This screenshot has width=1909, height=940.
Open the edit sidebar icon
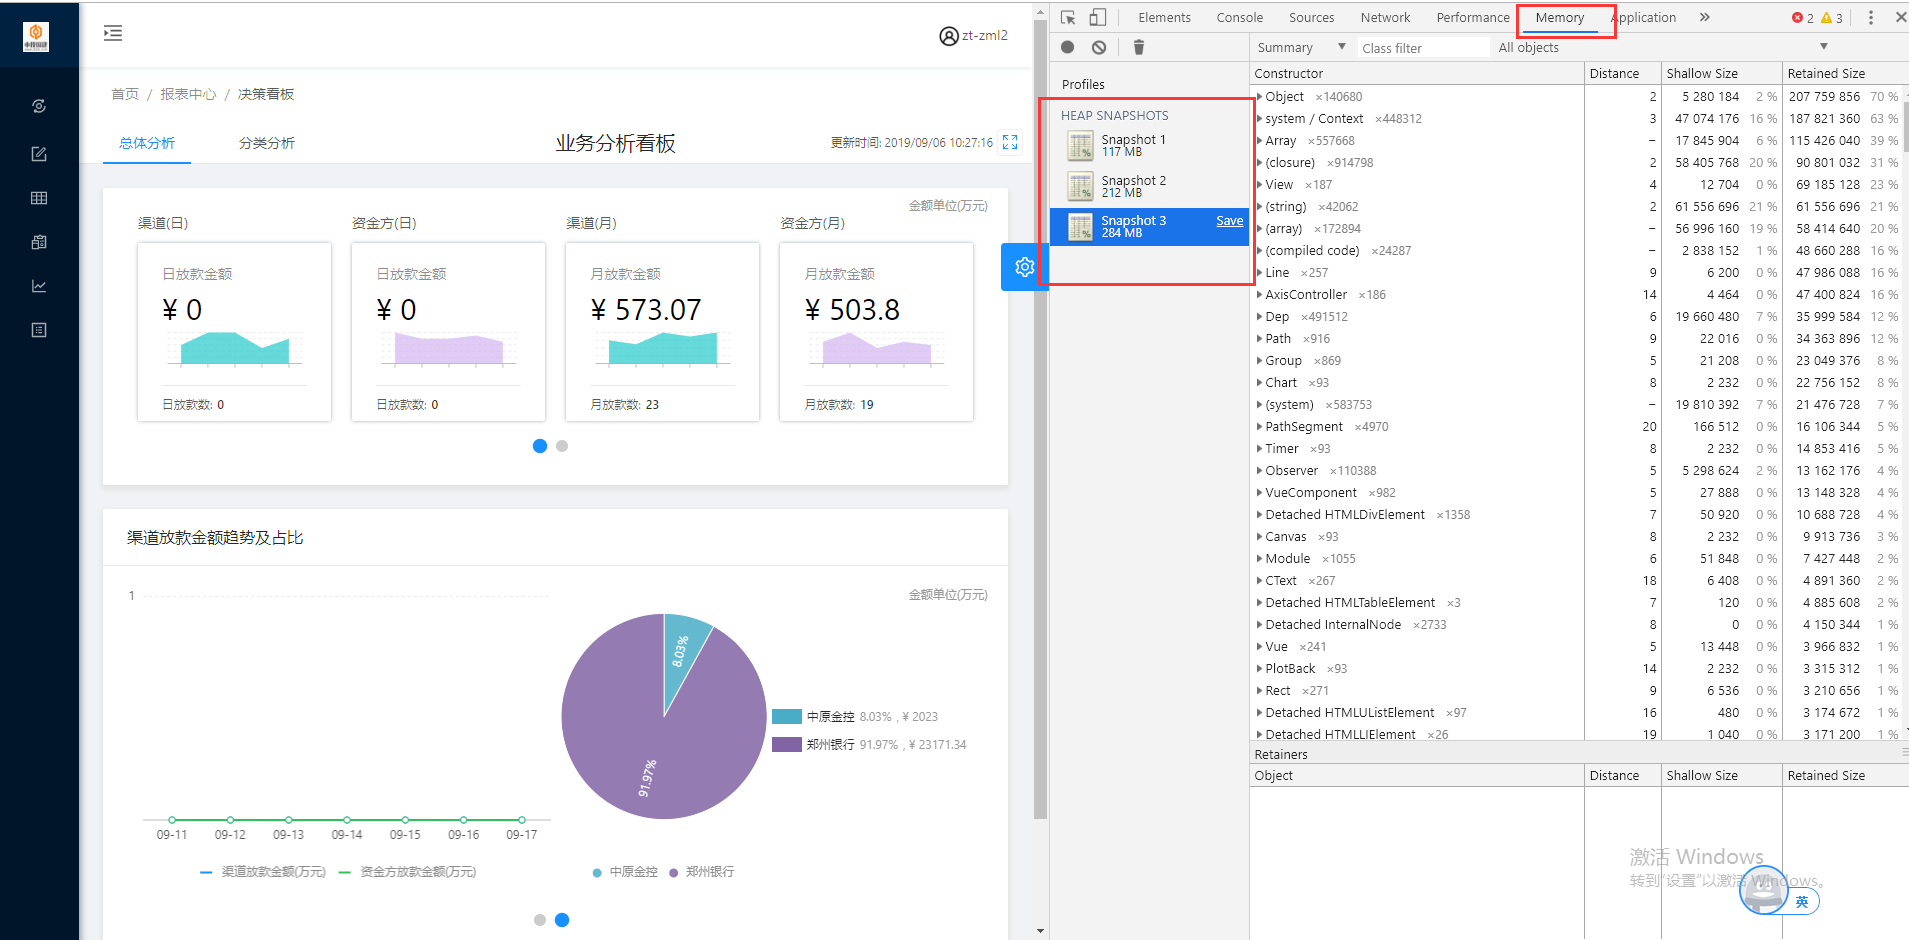tap(39, 154)
